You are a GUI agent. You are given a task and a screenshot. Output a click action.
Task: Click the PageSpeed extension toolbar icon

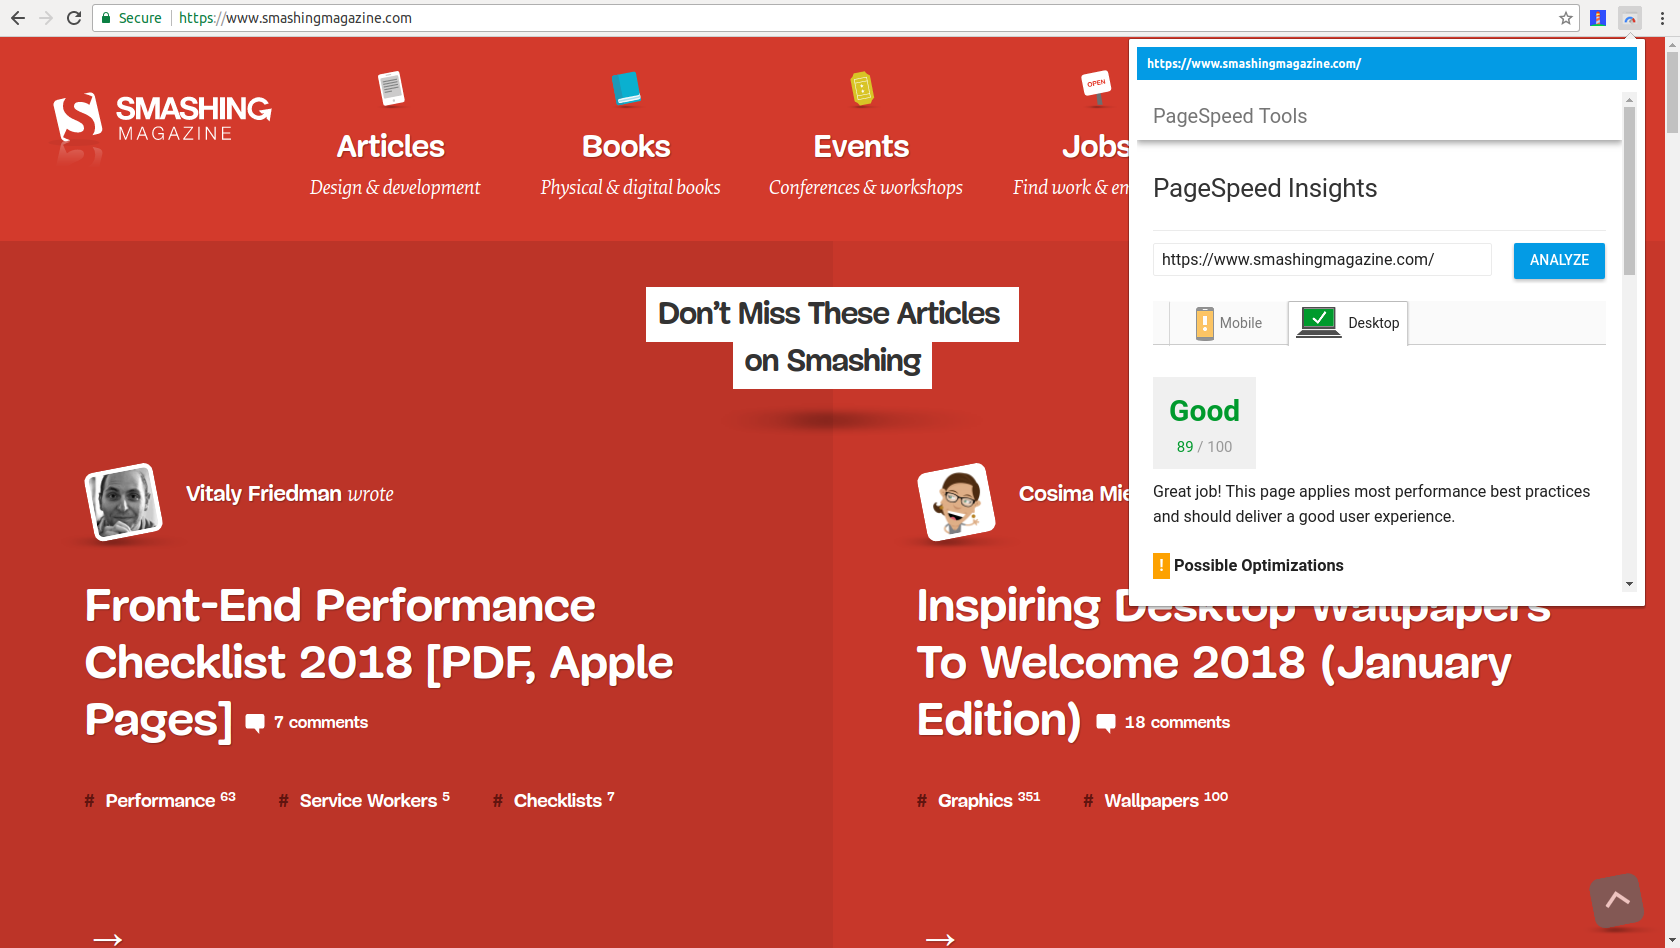[1630, 18]
